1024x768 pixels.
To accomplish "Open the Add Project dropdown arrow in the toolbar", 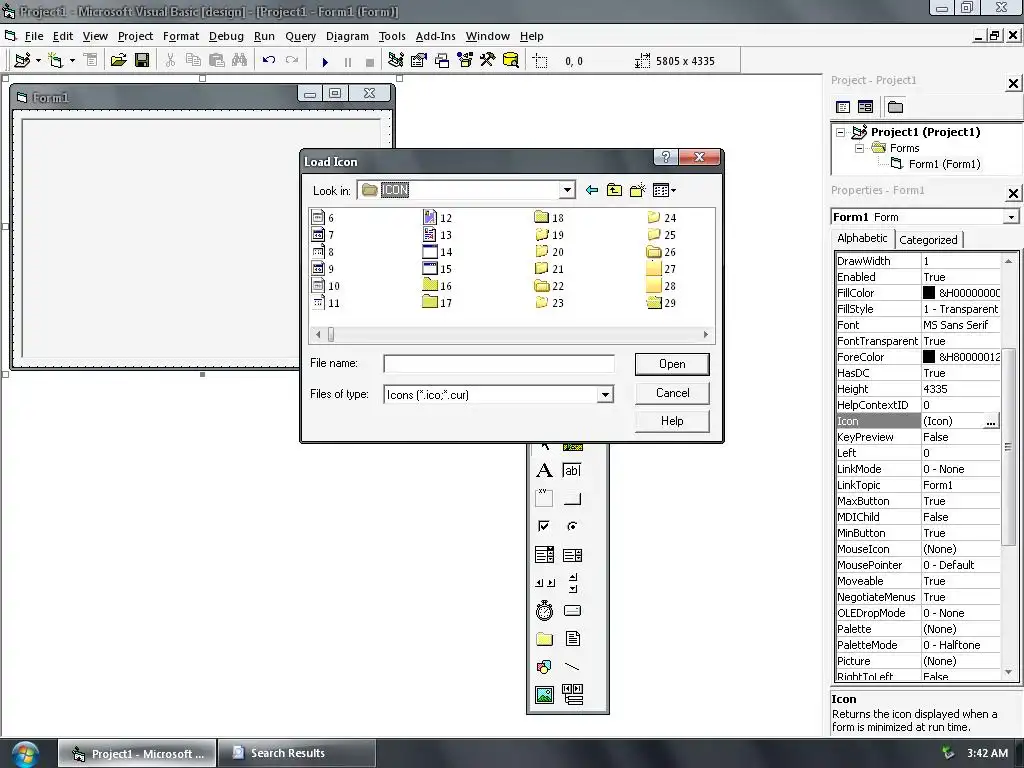I will pyautogui.click(x=39, y=61).
